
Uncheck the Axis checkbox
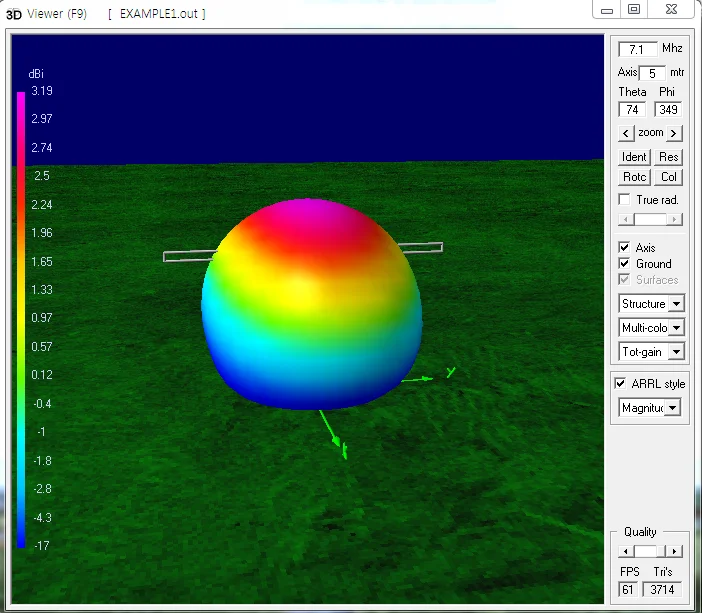625,247
